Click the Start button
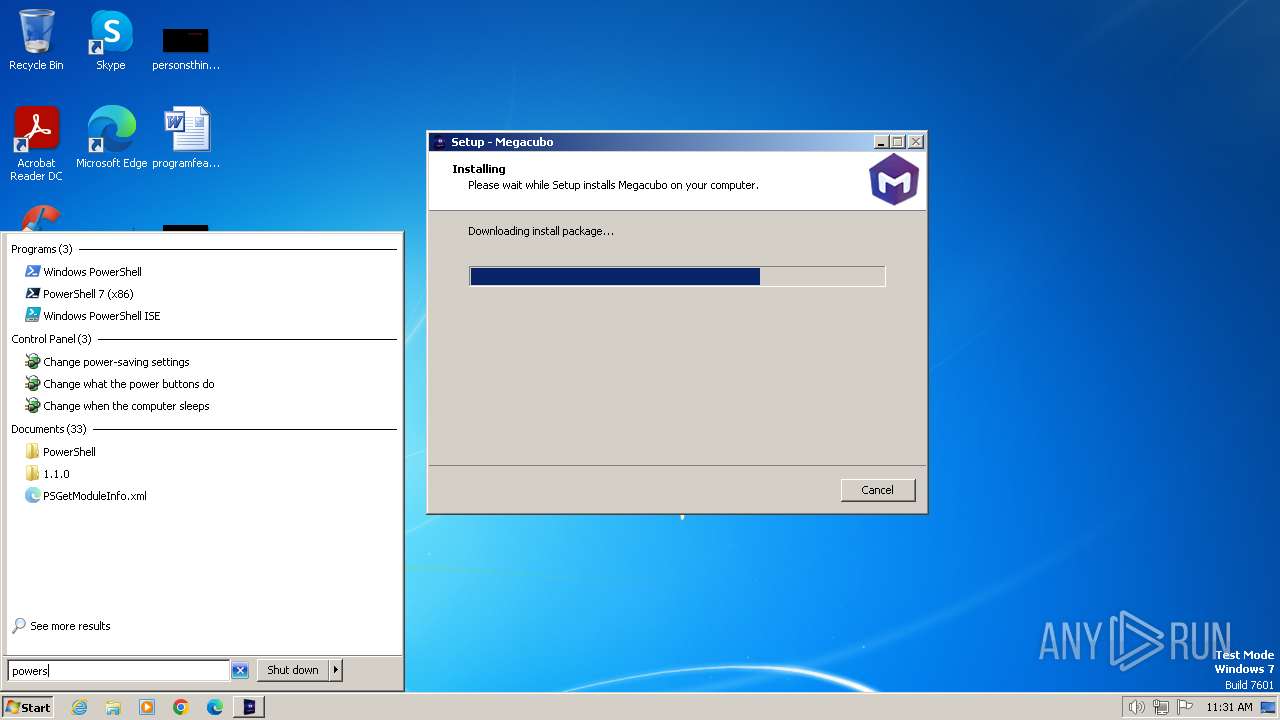Viewport: 1280px width, 720px height. (28, 707)
